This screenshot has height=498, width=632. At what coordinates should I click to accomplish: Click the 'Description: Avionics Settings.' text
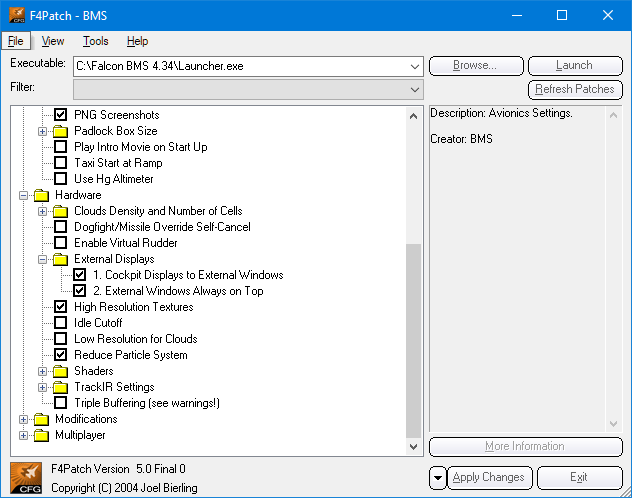[501, 113]
